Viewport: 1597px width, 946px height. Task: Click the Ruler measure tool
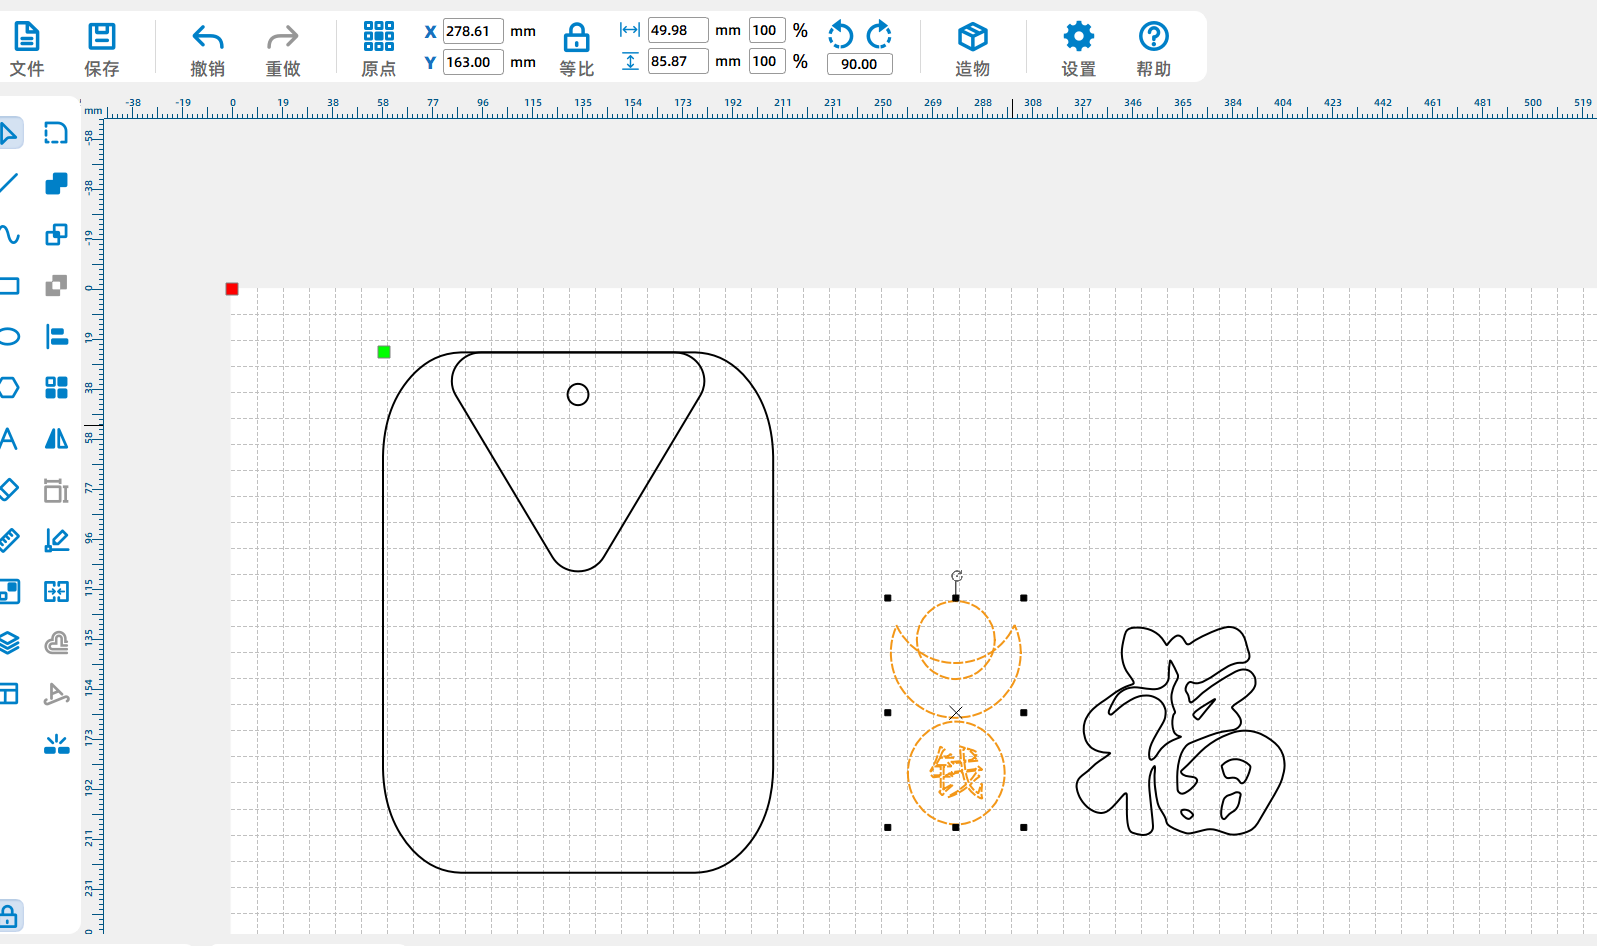(9, 541)
